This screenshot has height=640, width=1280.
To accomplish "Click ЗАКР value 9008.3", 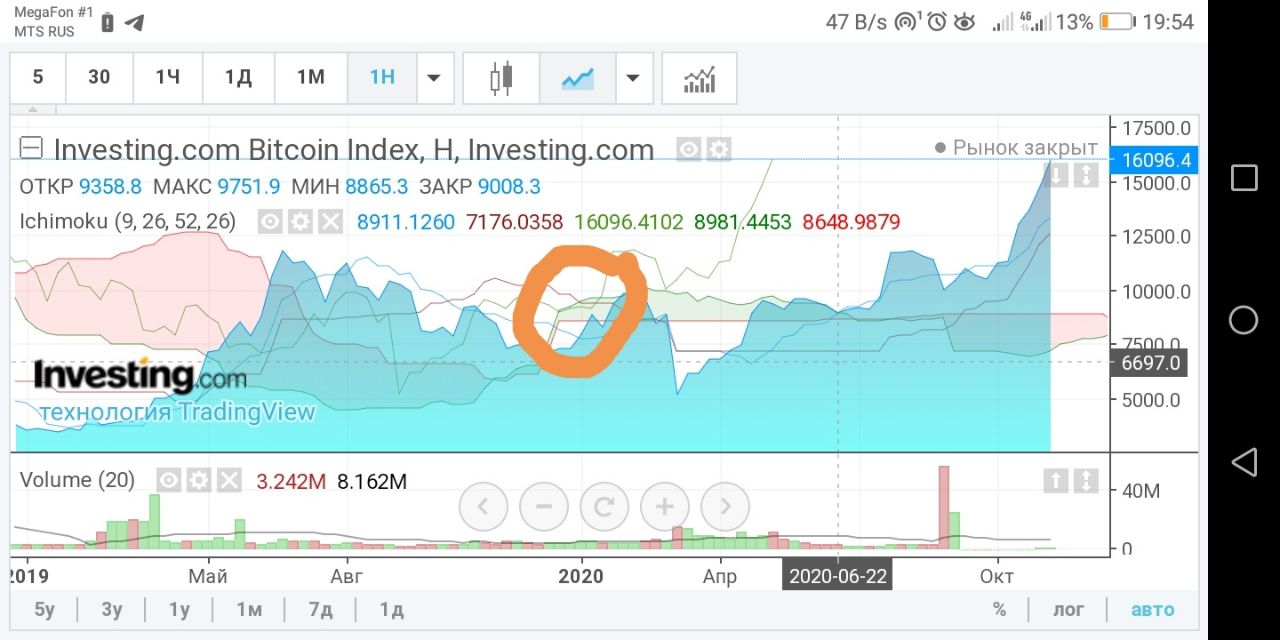I will click(x=508, y=186).
